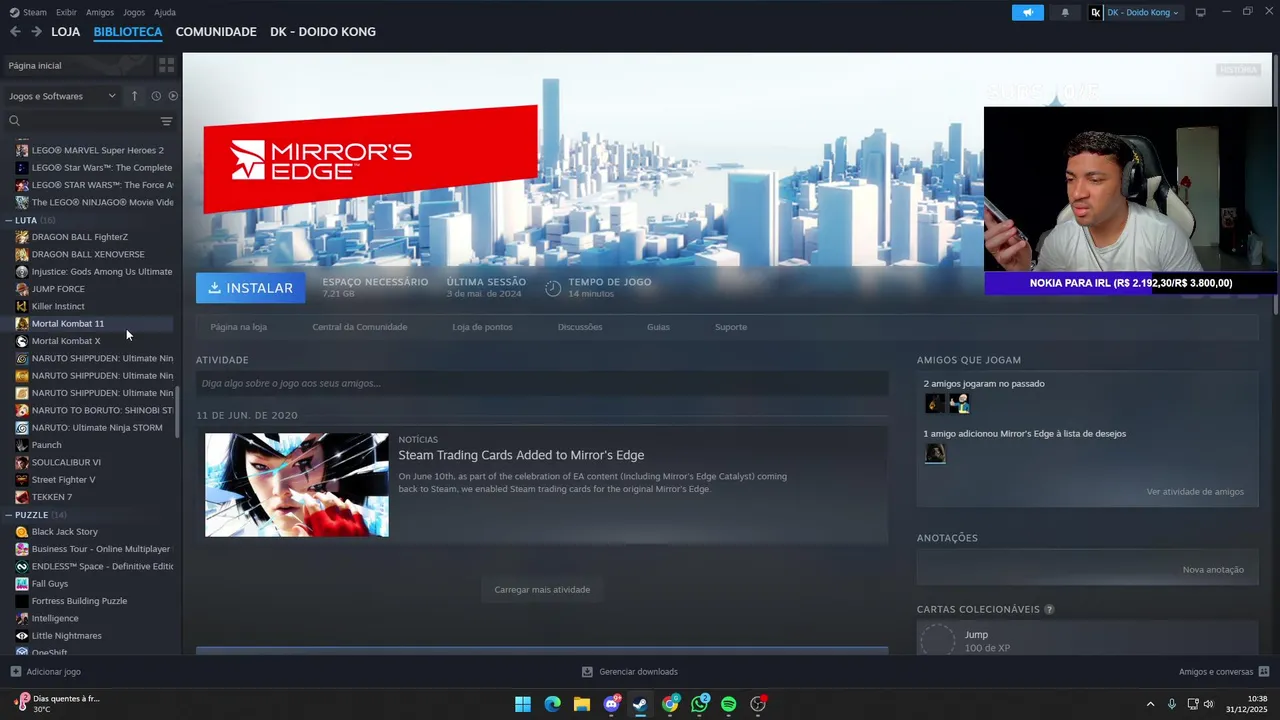Image resolution: width=1280 pixels, height=720 pixels.
Task: Open Central da Comunidade tab
Action: (360, 327)
